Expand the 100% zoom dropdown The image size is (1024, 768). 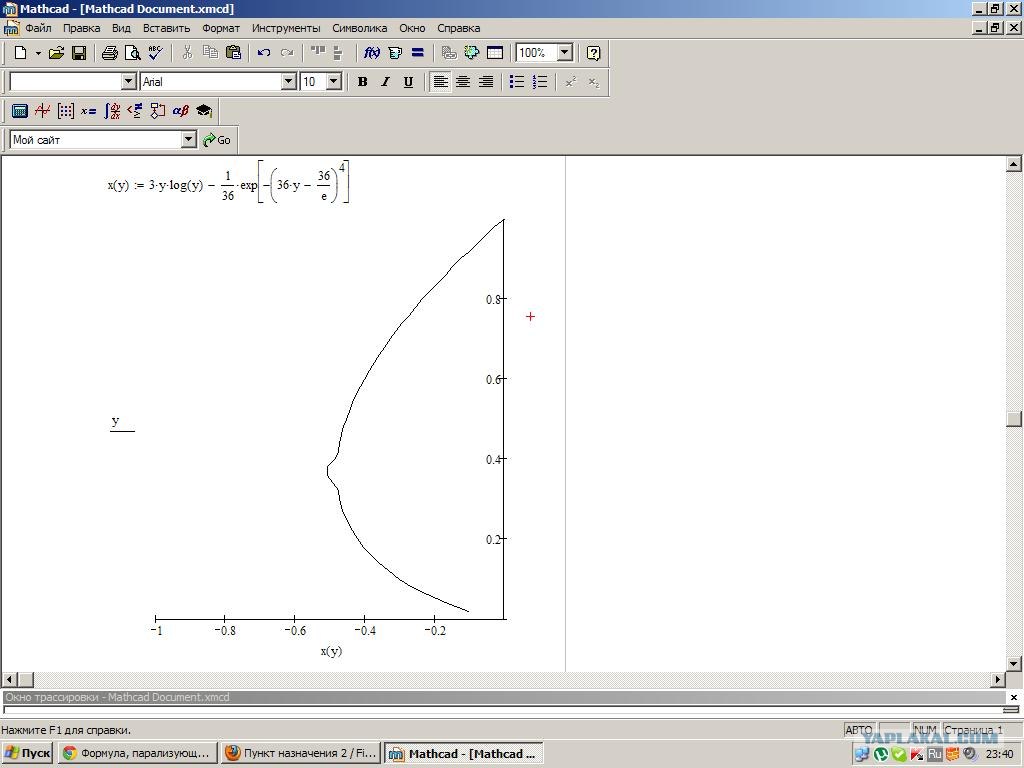pos(565,53)
